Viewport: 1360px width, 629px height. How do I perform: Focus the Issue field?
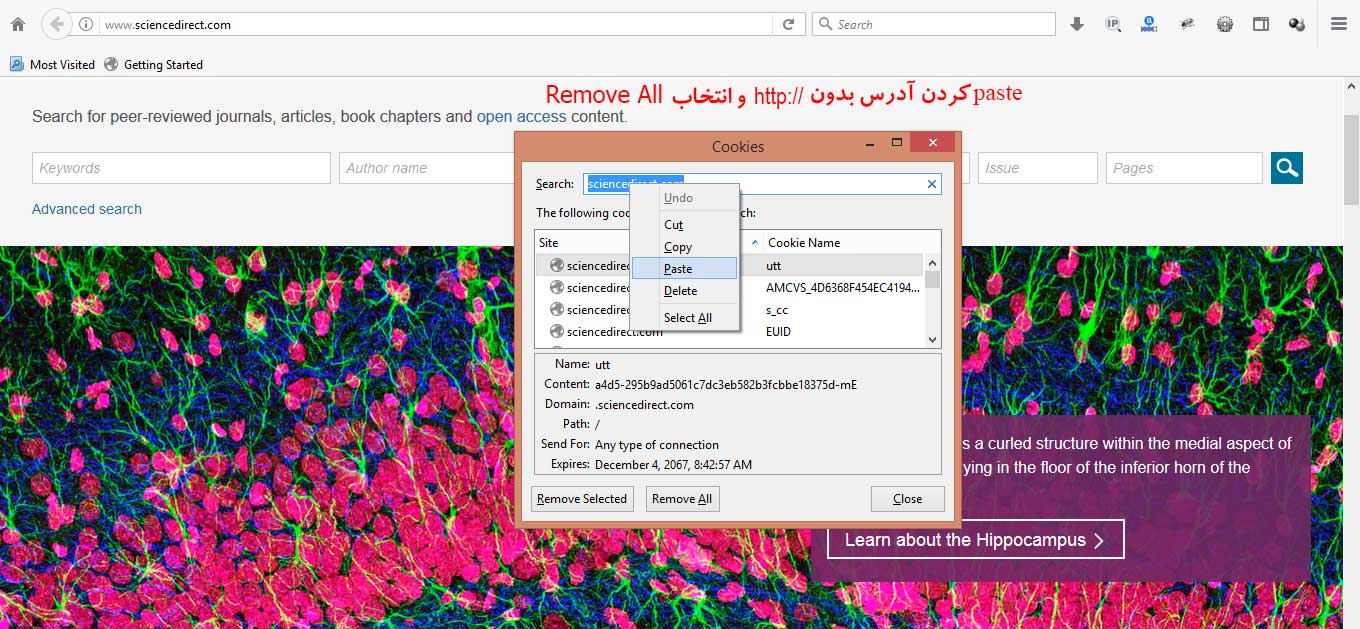pos(1038,168)
